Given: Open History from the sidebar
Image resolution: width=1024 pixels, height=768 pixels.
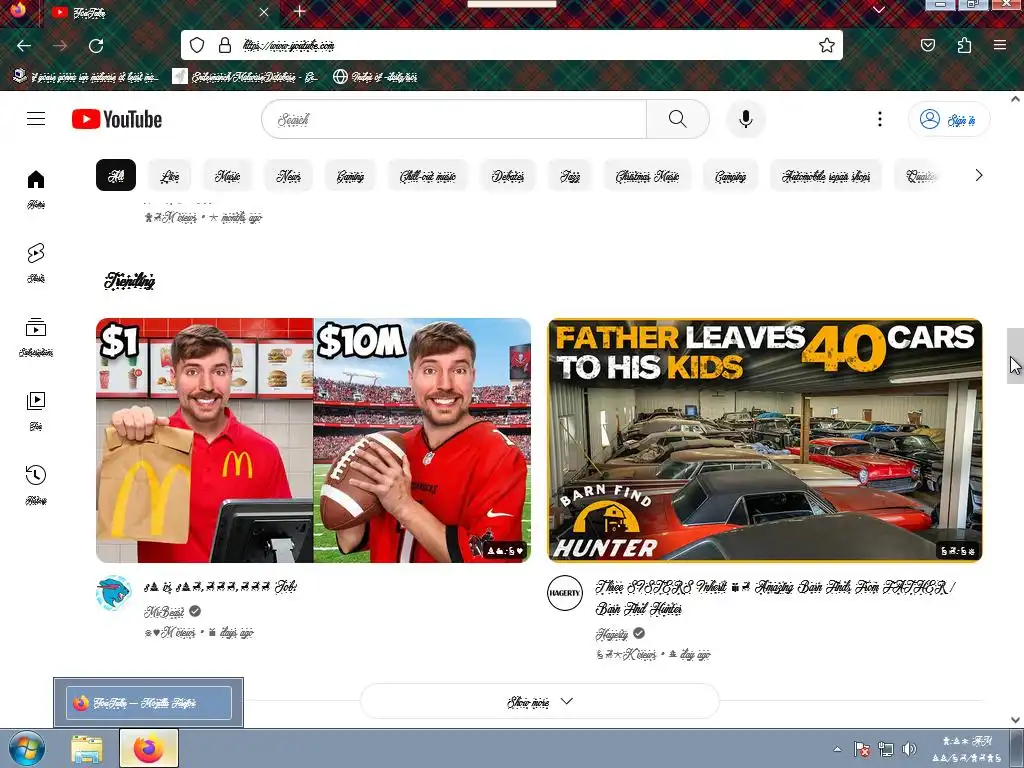Looking at the screenshot, I should (36, 485).
